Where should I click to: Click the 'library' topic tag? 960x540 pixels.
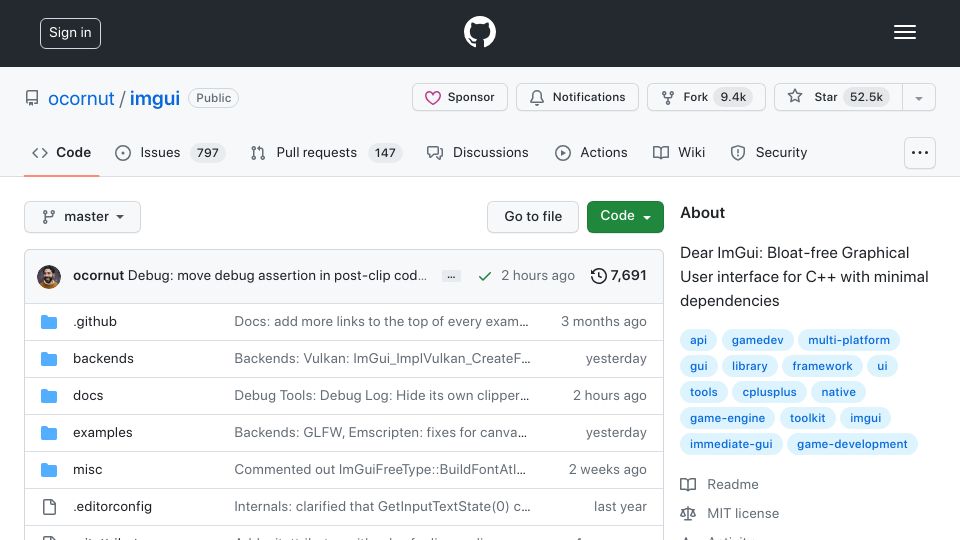[749, 366]
